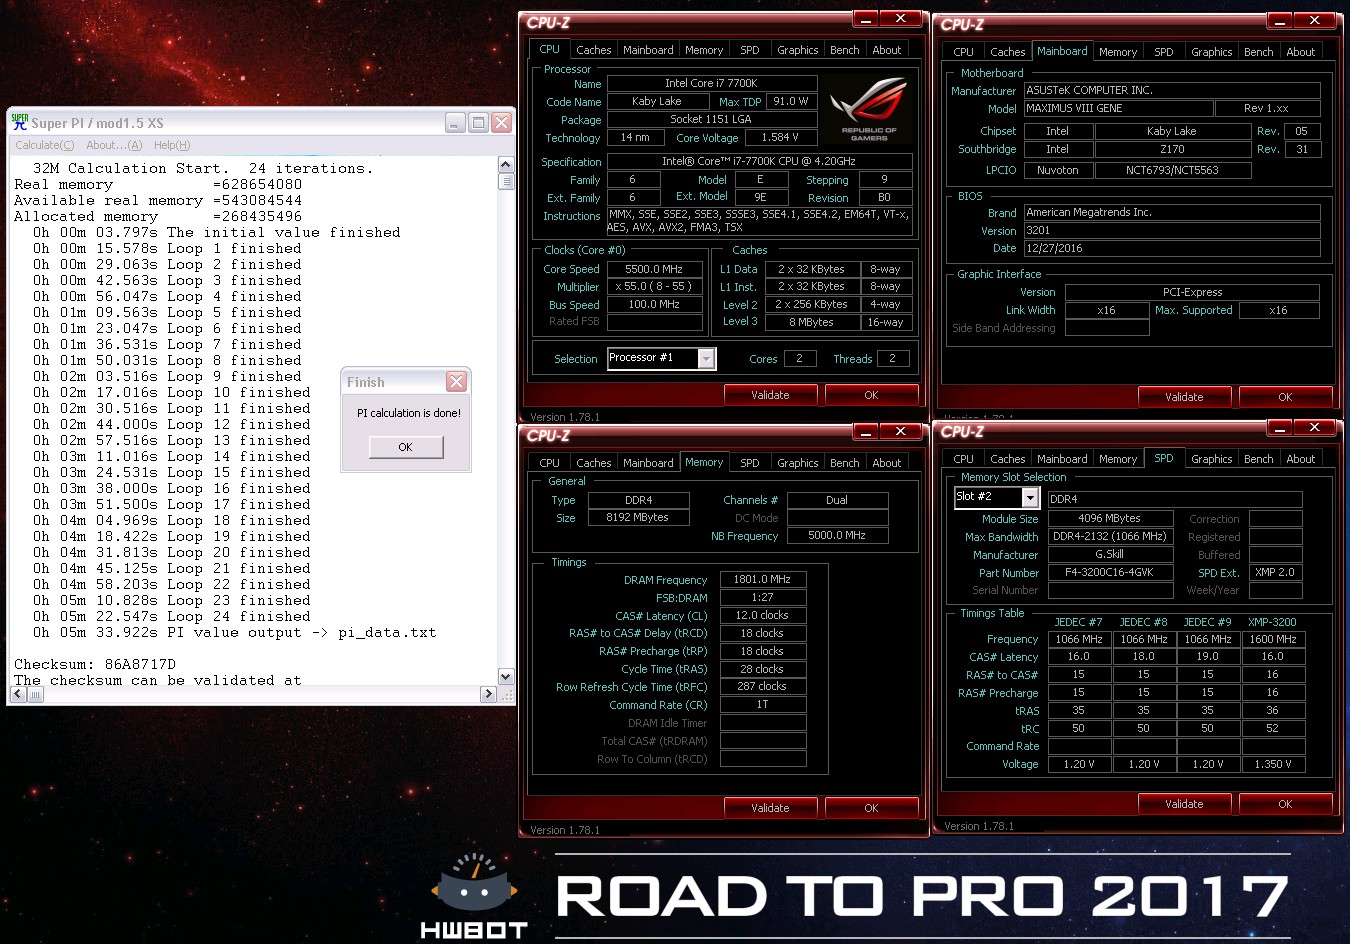Image resolution: width=1350 pixels, height=944 pixels.
Task: Click the Model MAXIMUS VIII GENE field
Action: pyautogui.click(x=1118, y=108)
